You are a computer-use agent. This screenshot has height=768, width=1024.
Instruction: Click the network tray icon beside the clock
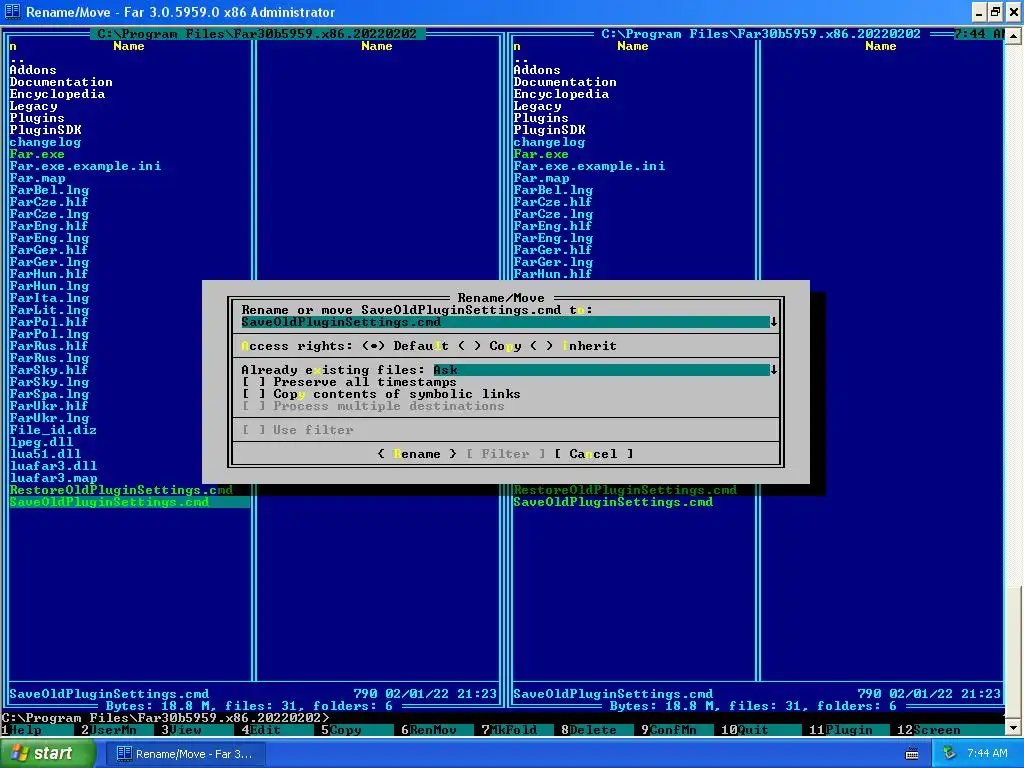coord(949,754)
